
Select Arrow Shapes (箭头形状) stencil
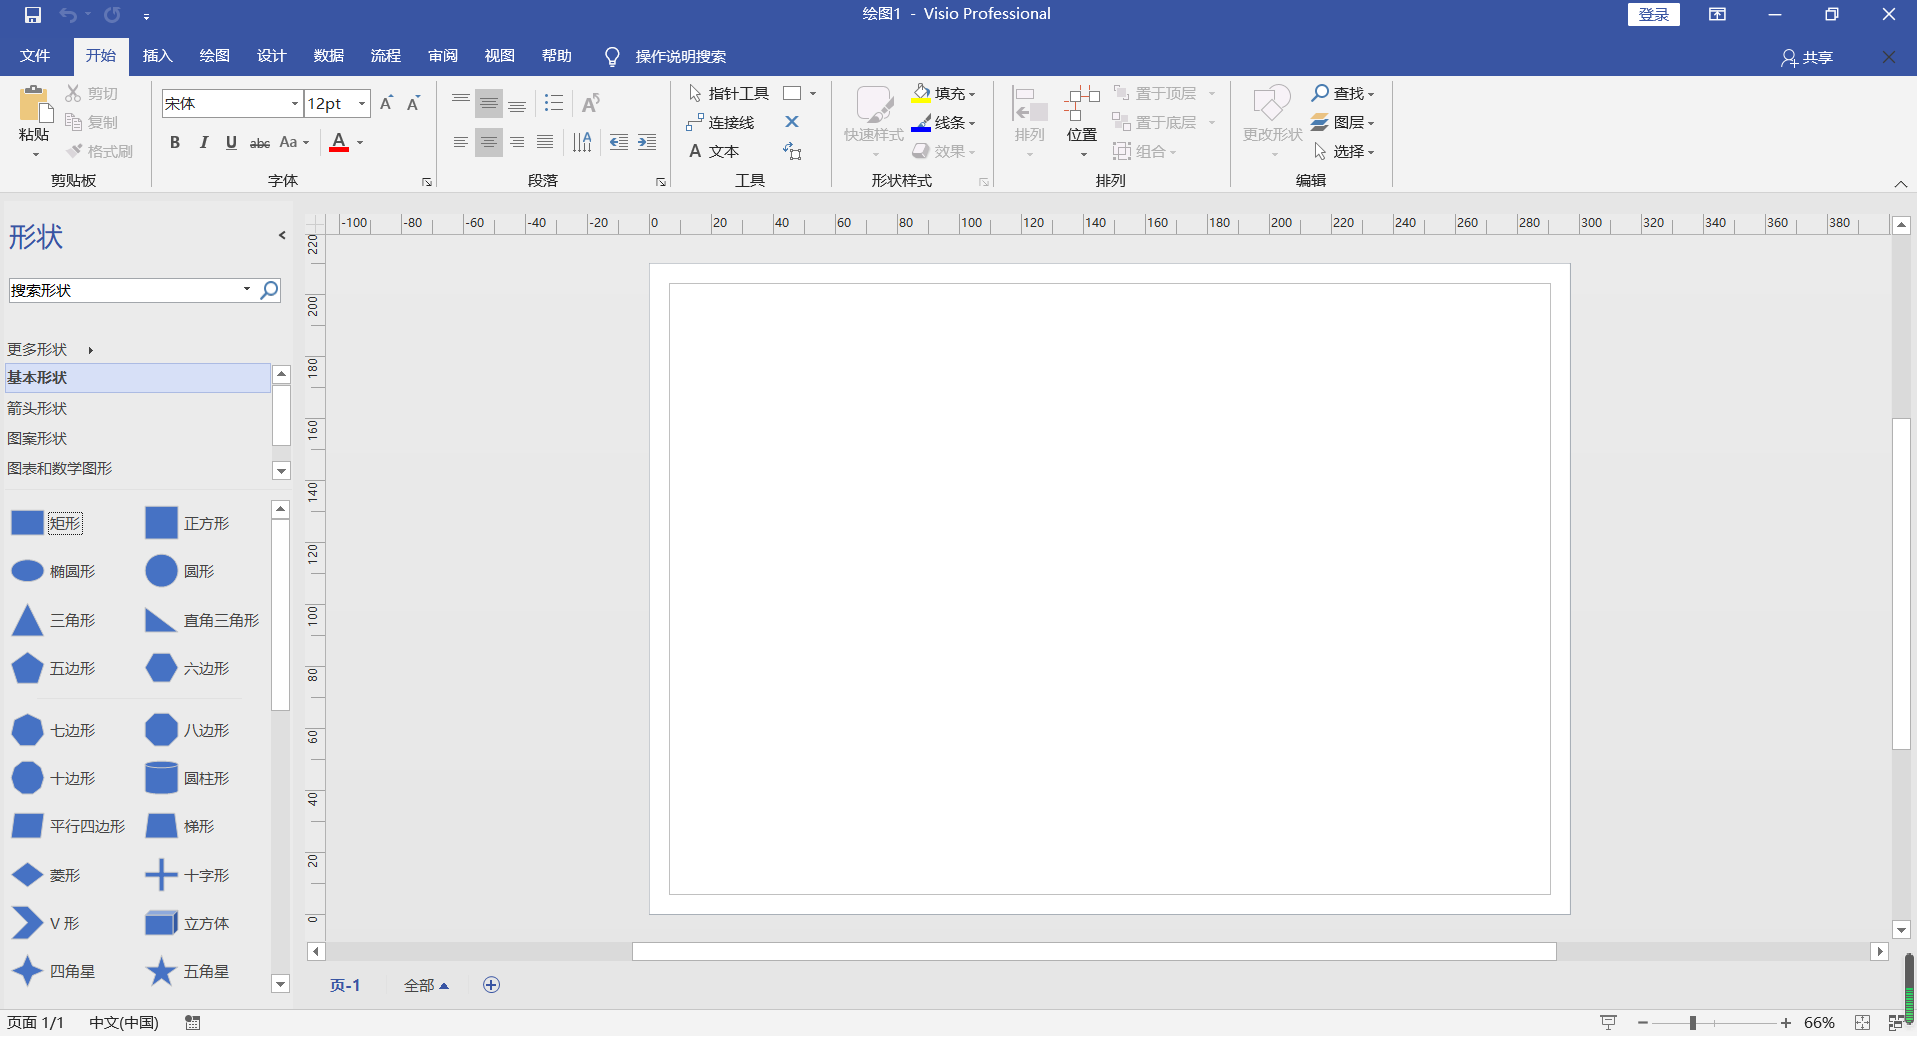point(138,408)
